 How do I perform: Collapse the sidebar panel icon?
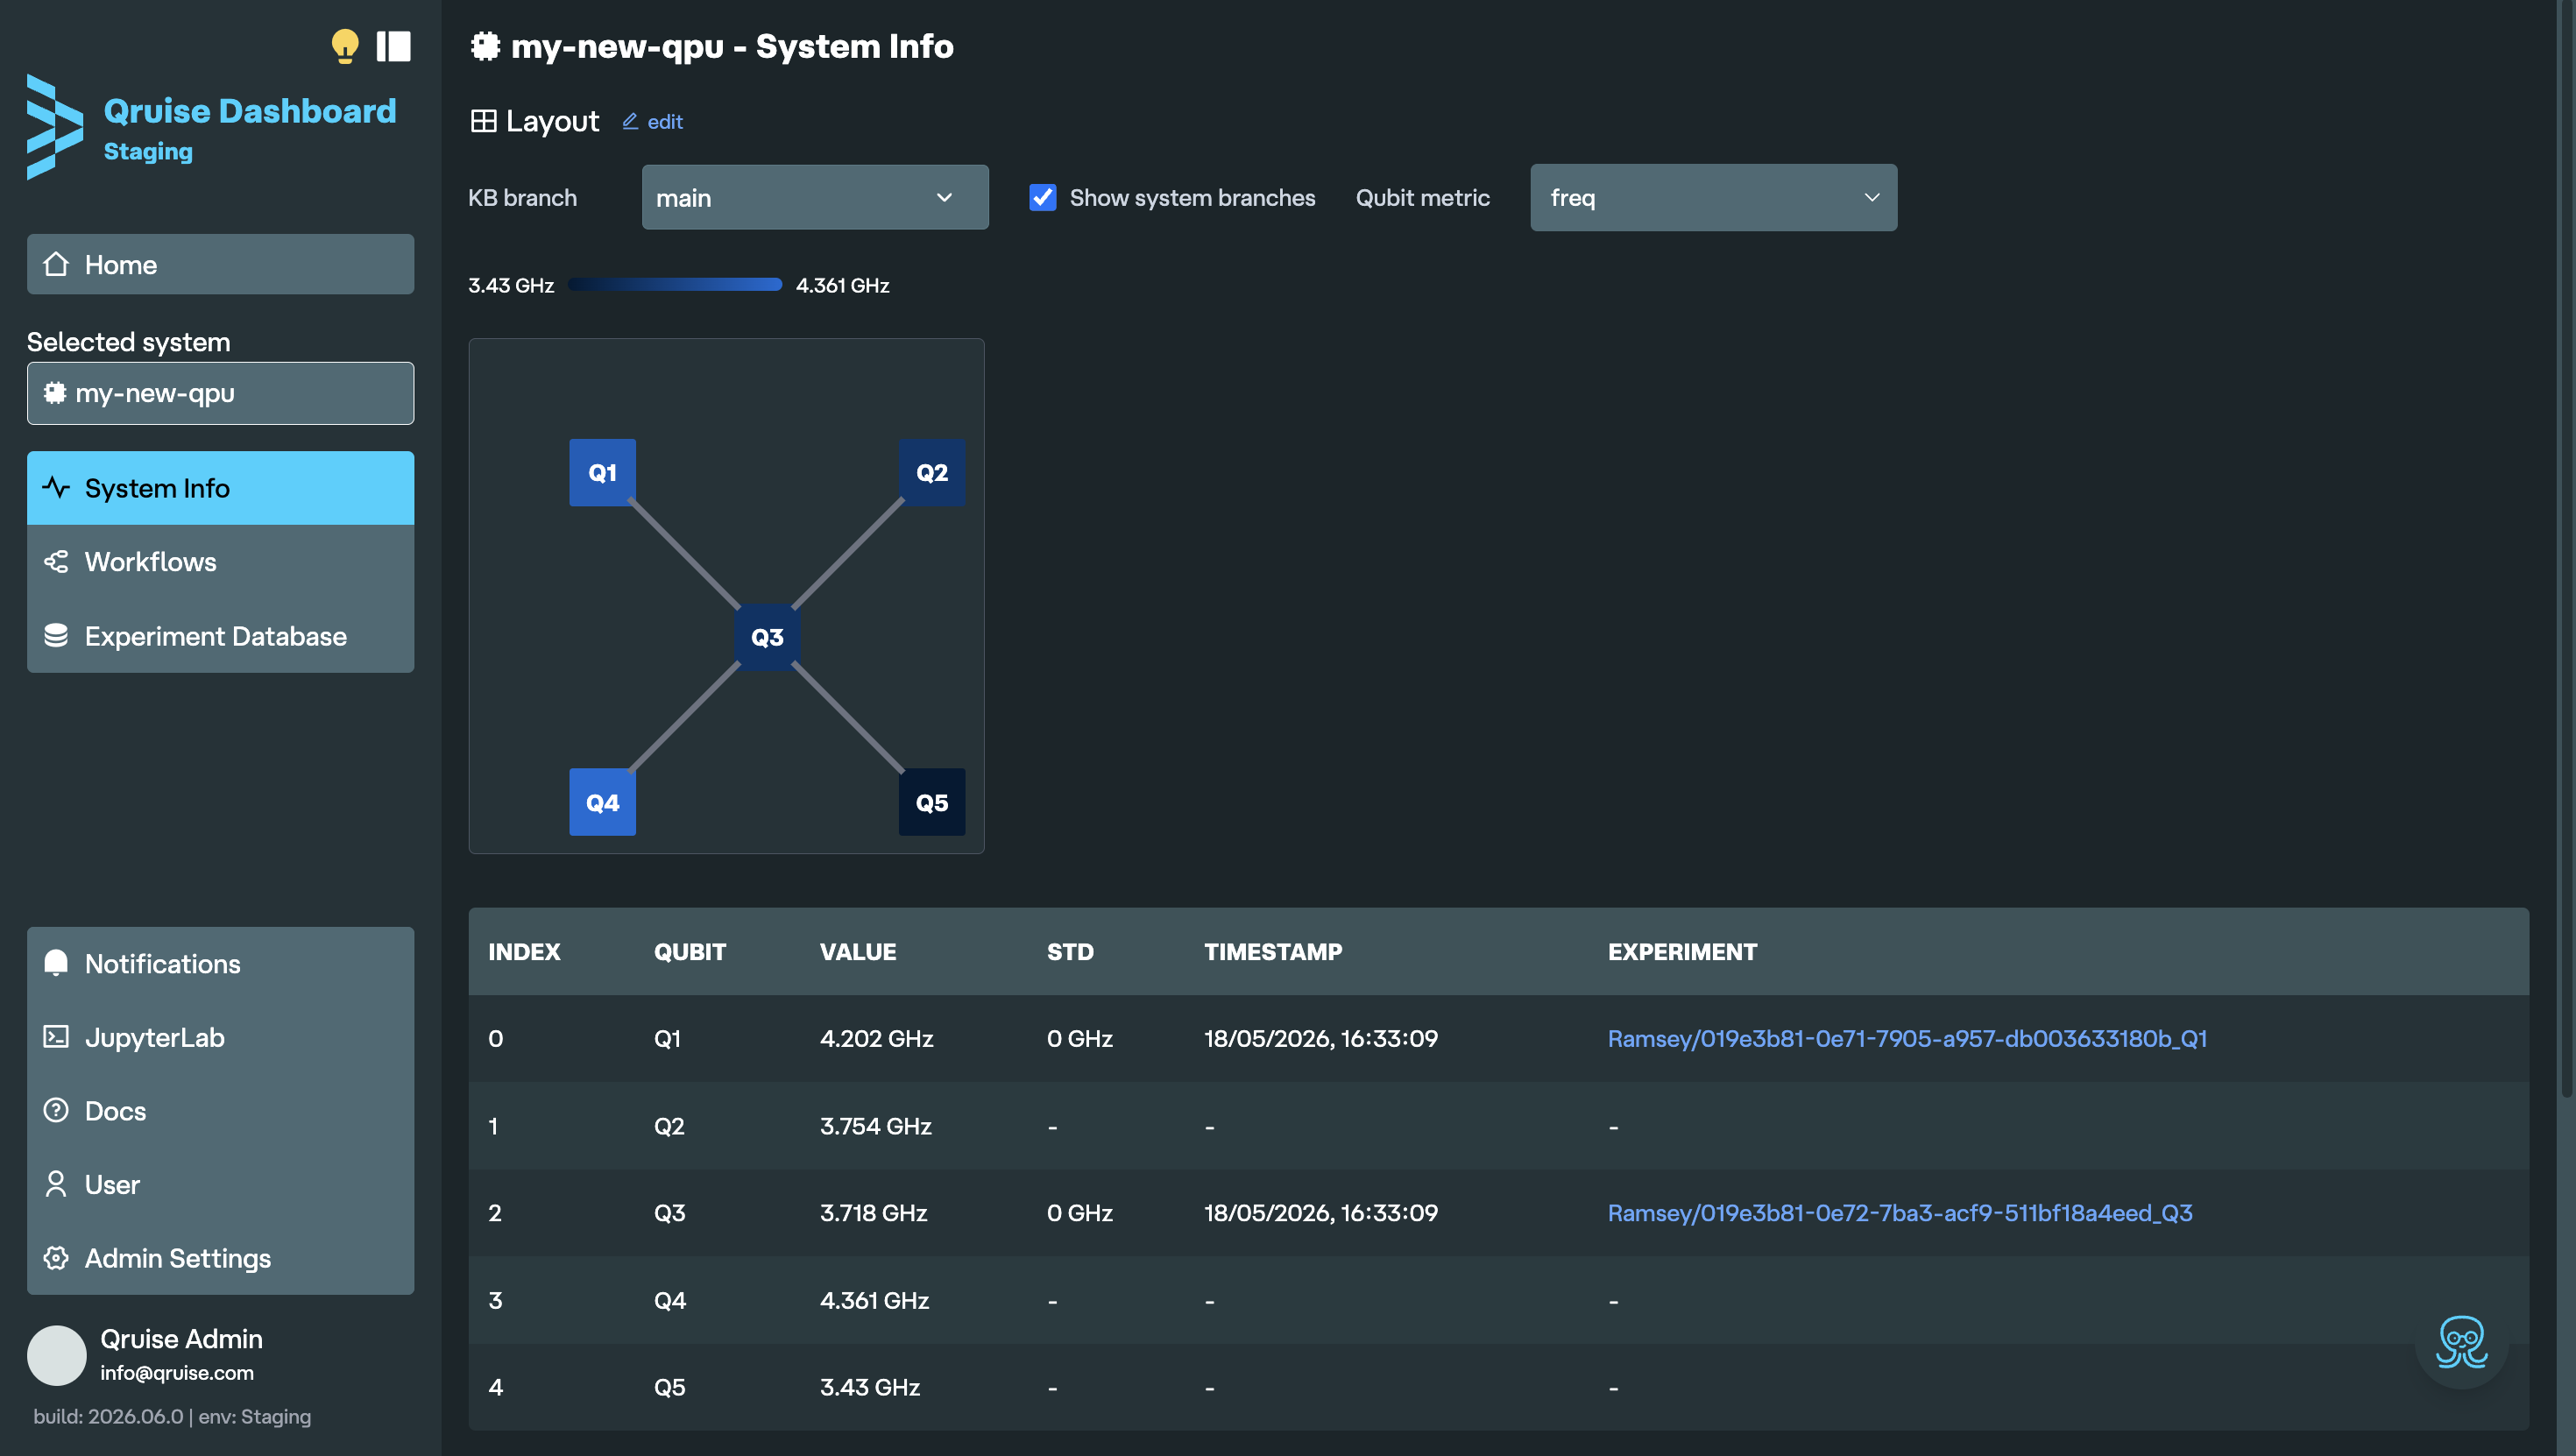[x=393, y=46]
